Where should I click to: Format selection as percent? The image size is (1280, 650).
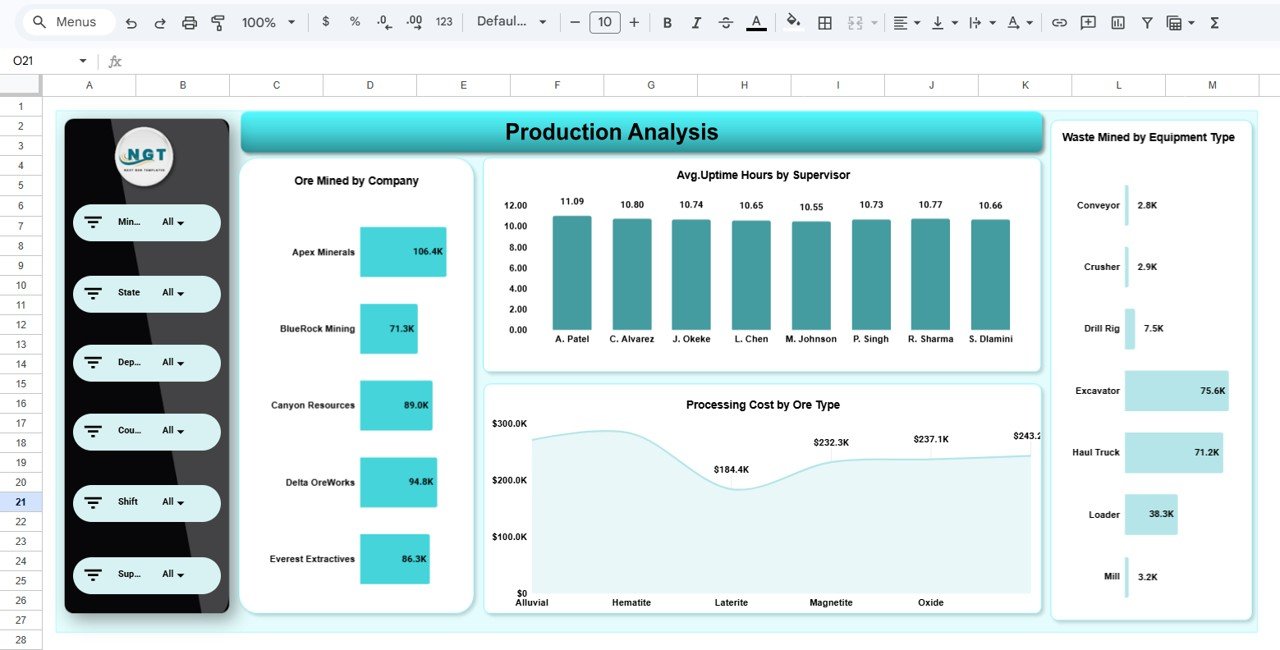coord(354,22)
